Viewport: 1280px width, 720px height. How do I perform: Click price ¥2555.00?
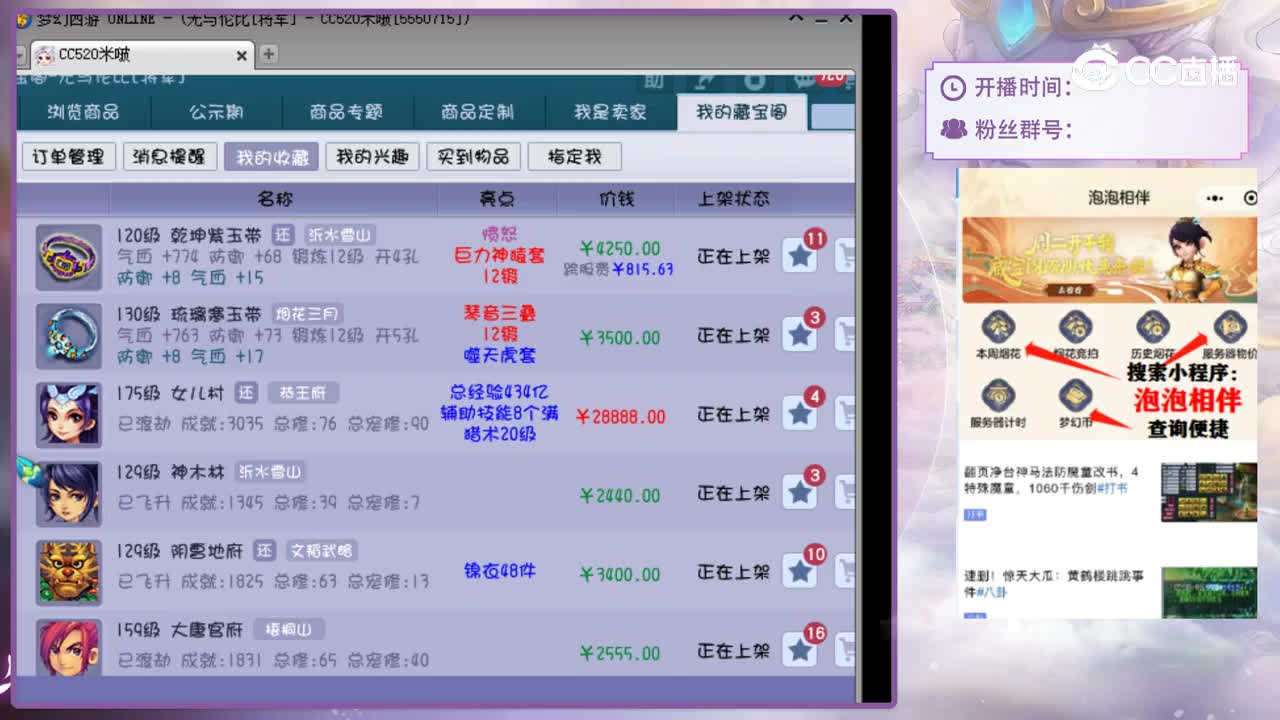point(620,653)
